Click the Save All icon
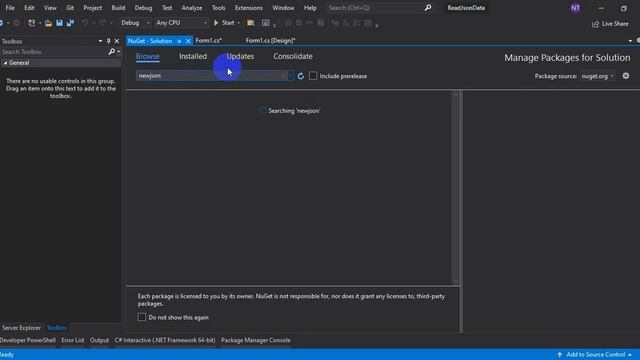This screenshot has height=360, width=640. coord(70,23)
